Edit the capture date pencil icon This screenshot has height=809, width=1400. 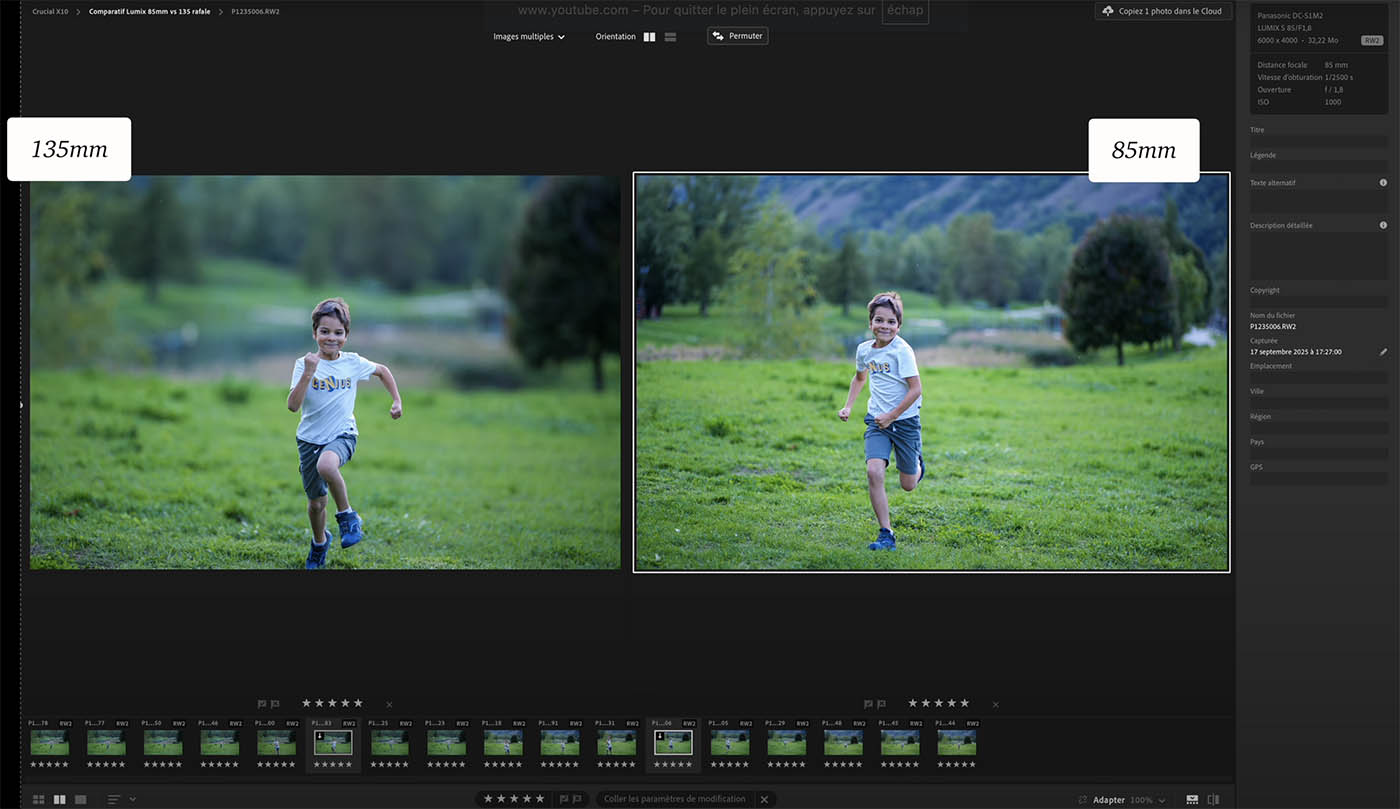pos(1383,352)
